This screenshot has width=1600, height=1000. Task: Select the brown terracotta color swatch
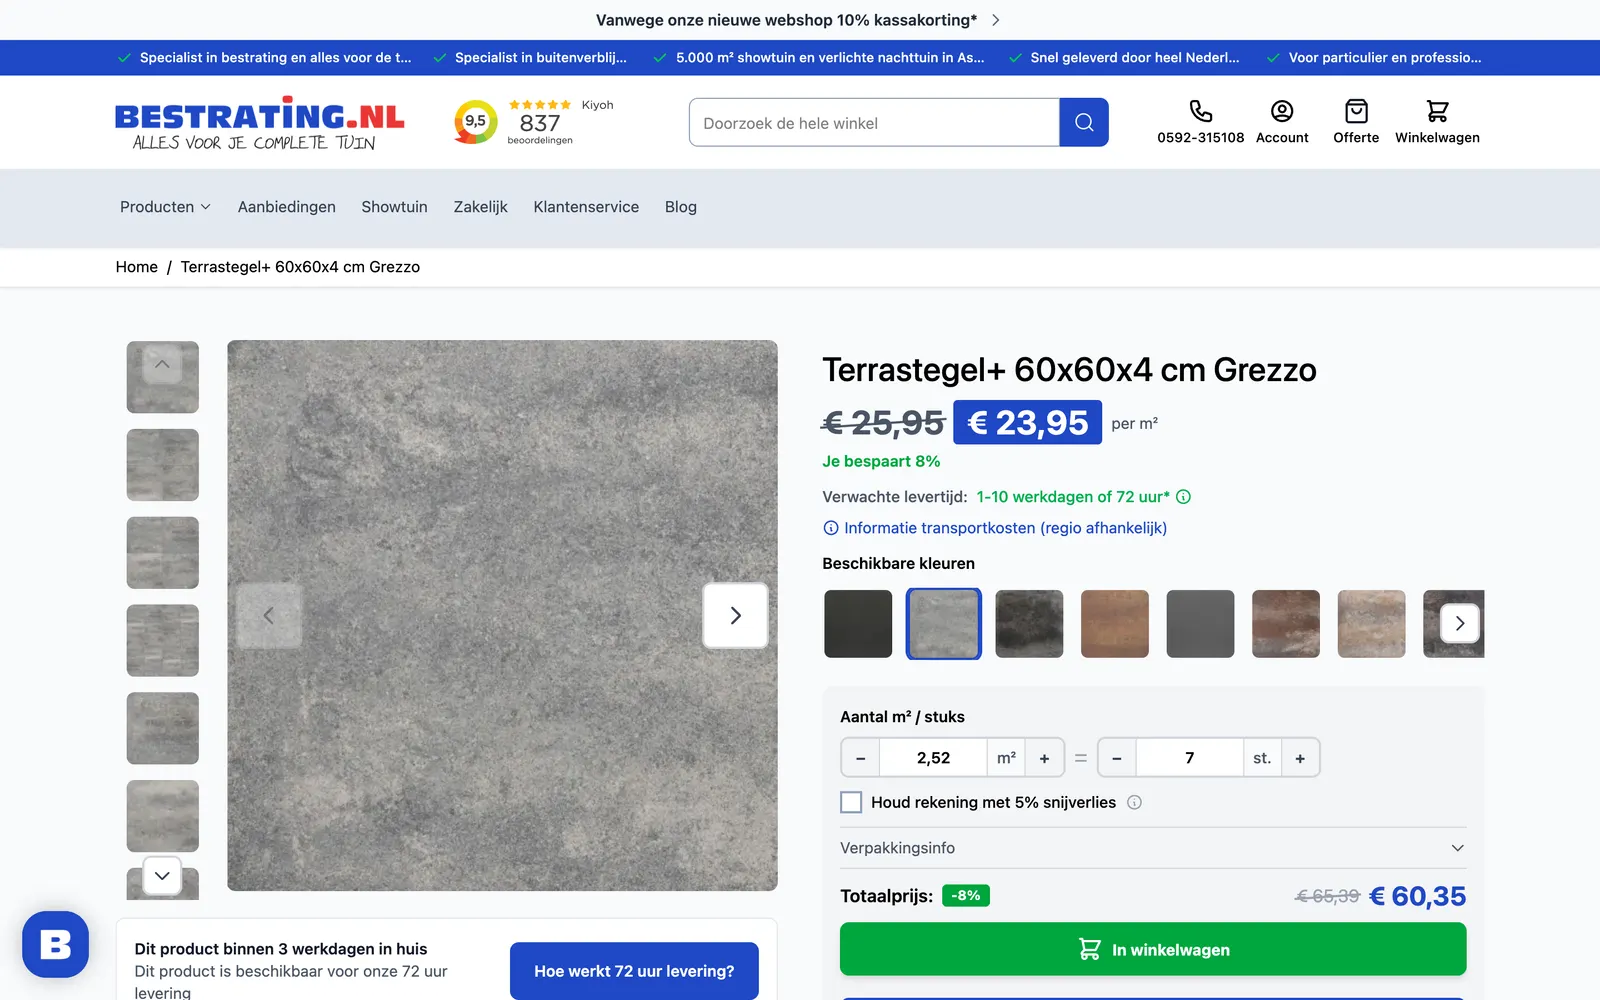coord(1115,624)
